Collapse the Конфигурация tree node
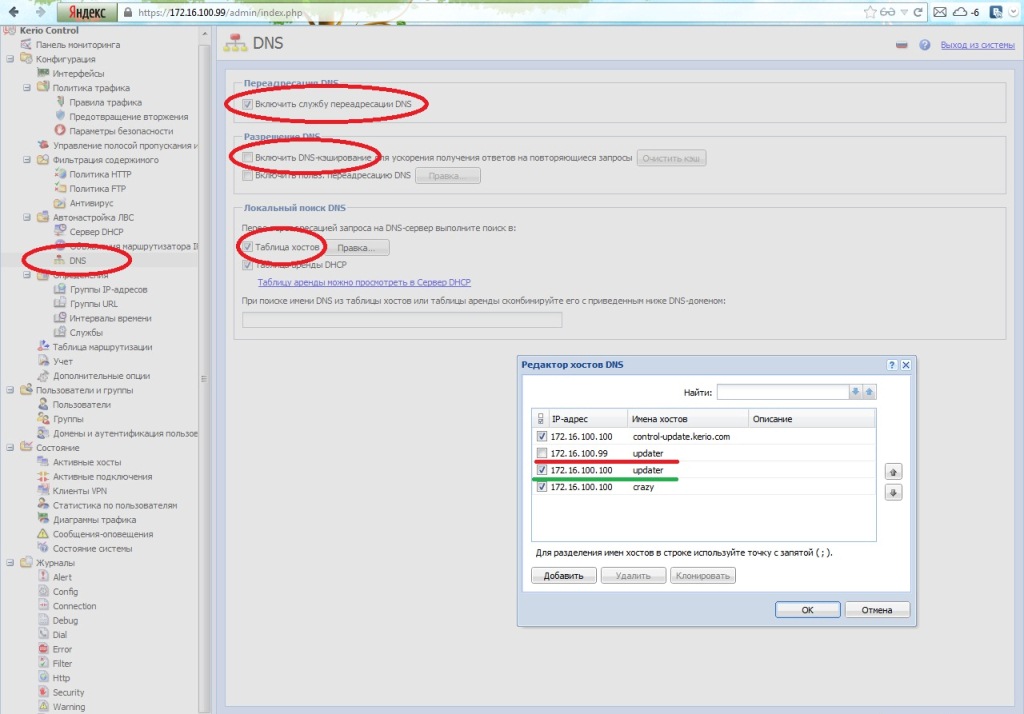This screenshot has height=714, width=1024. tap(10, 59)
